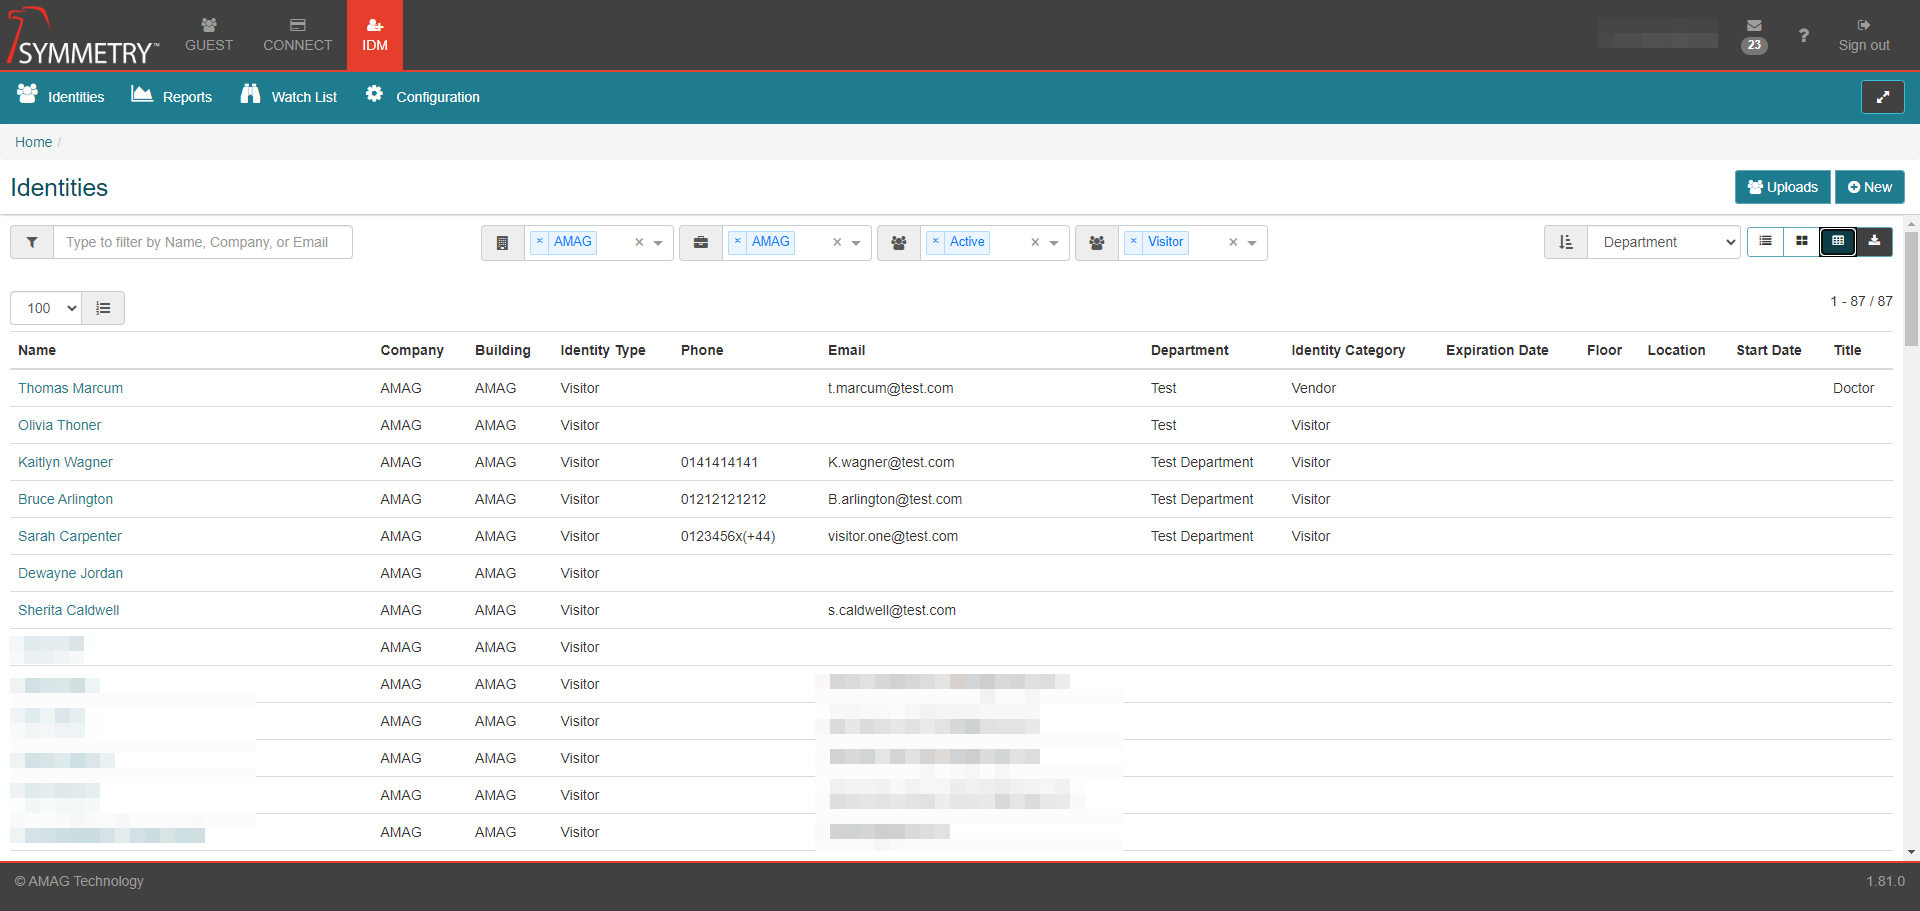Open the Department sort dropdown
Viewport: 1920px width, 911px height.
coord(1664,242)
